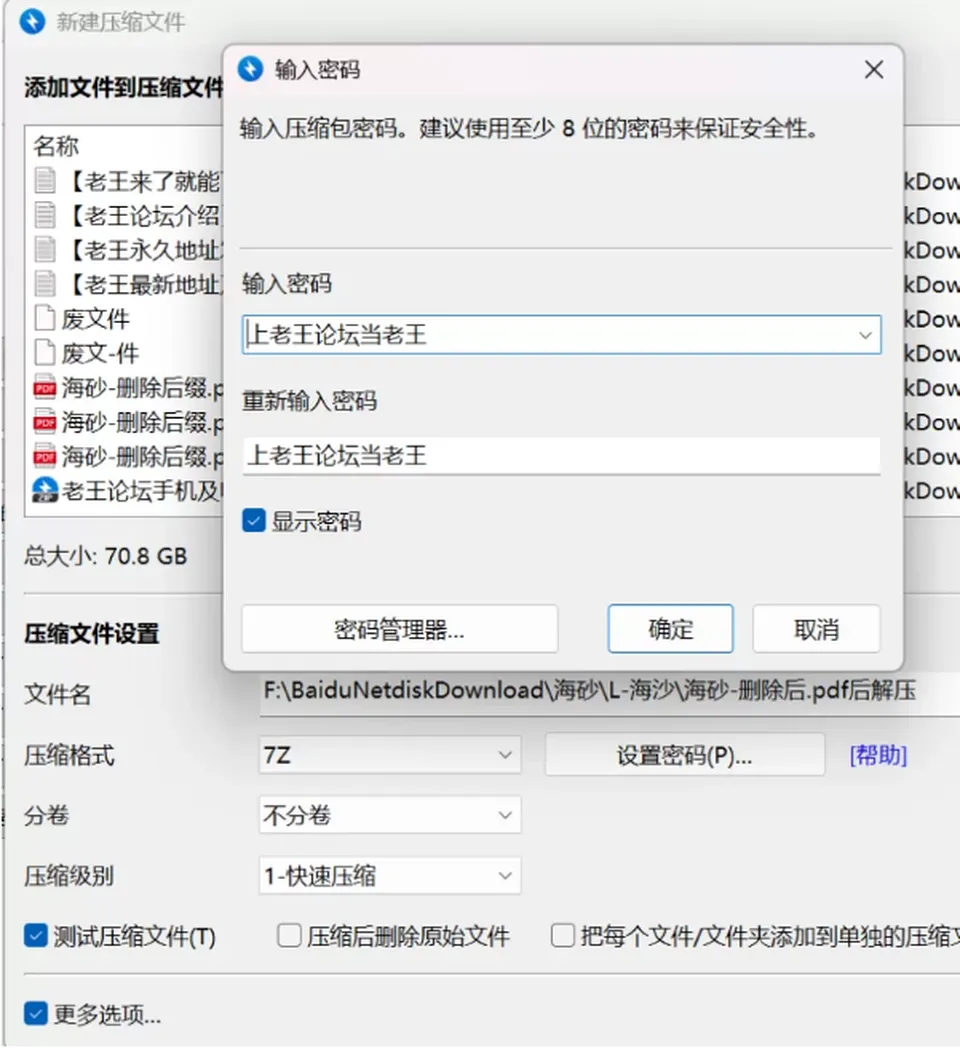Click the Bandizip logo in 新建压缩文件 window title

(x=32, y=21)
